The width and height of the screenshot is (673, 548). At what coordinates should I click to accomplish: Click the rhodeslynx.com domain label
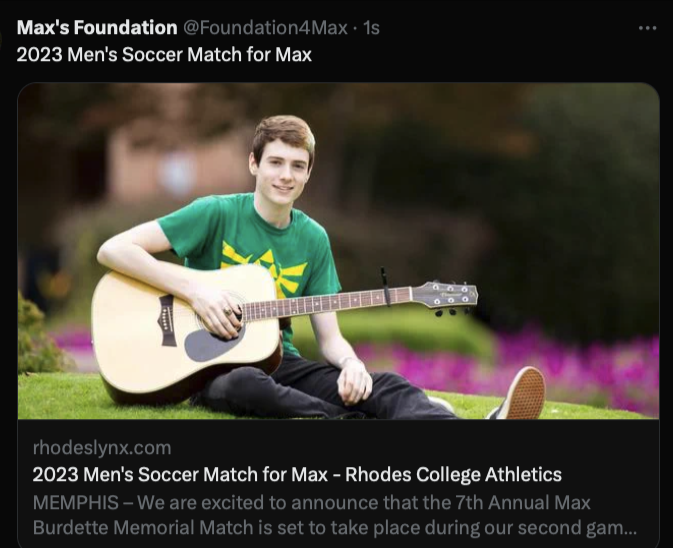point(101,447)
